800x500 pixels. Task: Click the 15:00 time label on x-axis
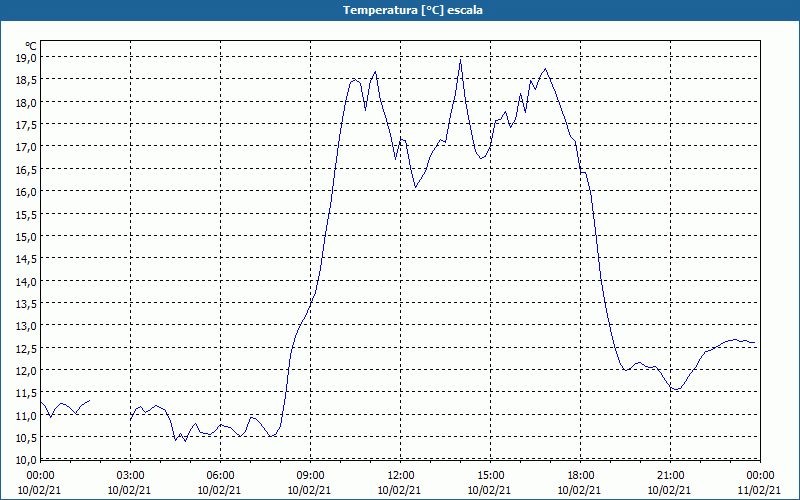pos(490,476)
